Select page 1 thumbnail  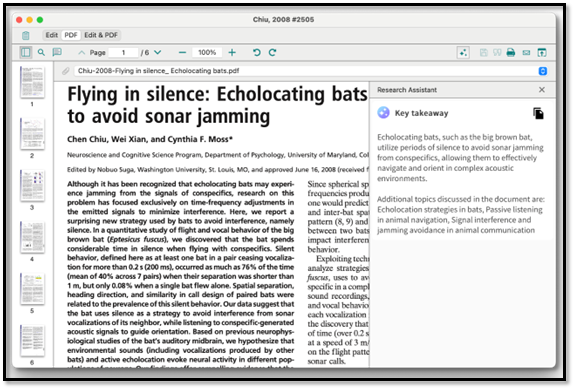coord(32,82)
